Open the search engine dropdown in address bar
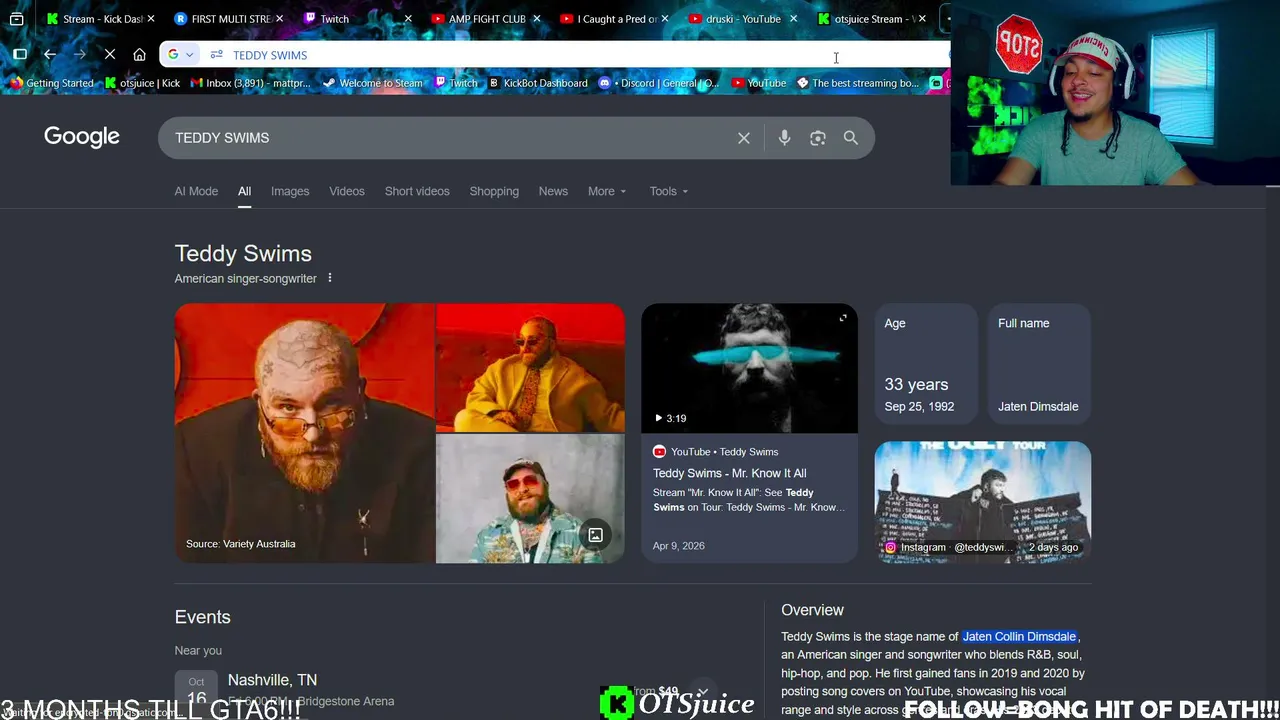 click(180, 55)
